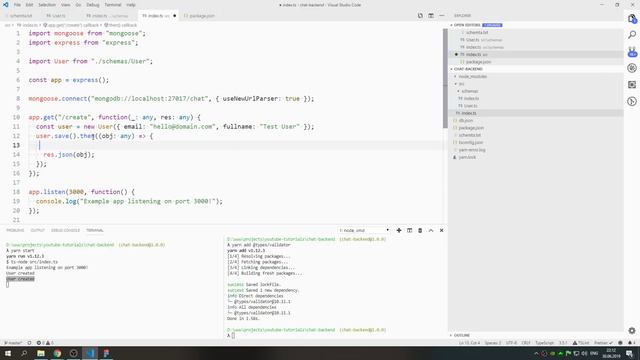
Task: Switch to the DEBUG CONSOLE panel tab
Action: pos(65,230)
